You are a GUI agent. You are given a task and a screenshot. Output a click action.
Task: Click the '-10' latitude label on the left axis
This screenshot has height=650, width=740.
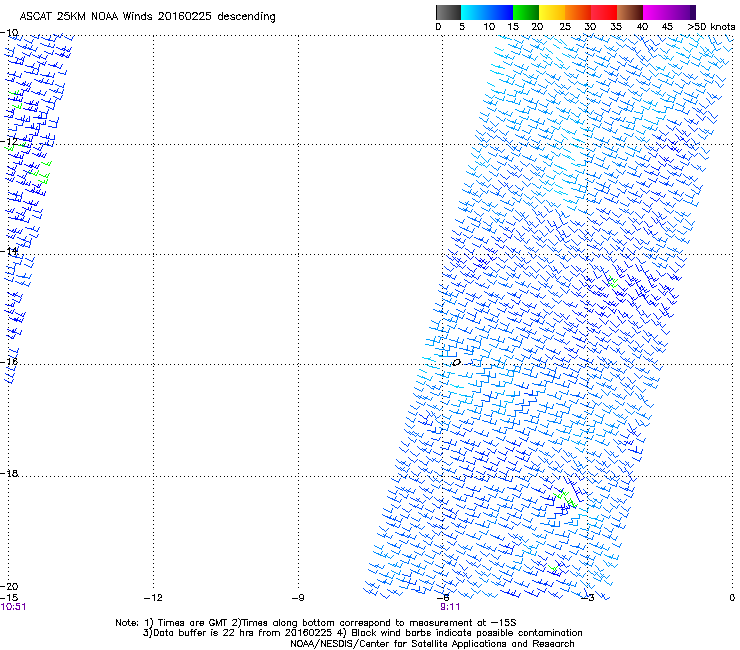coord(9,33)
